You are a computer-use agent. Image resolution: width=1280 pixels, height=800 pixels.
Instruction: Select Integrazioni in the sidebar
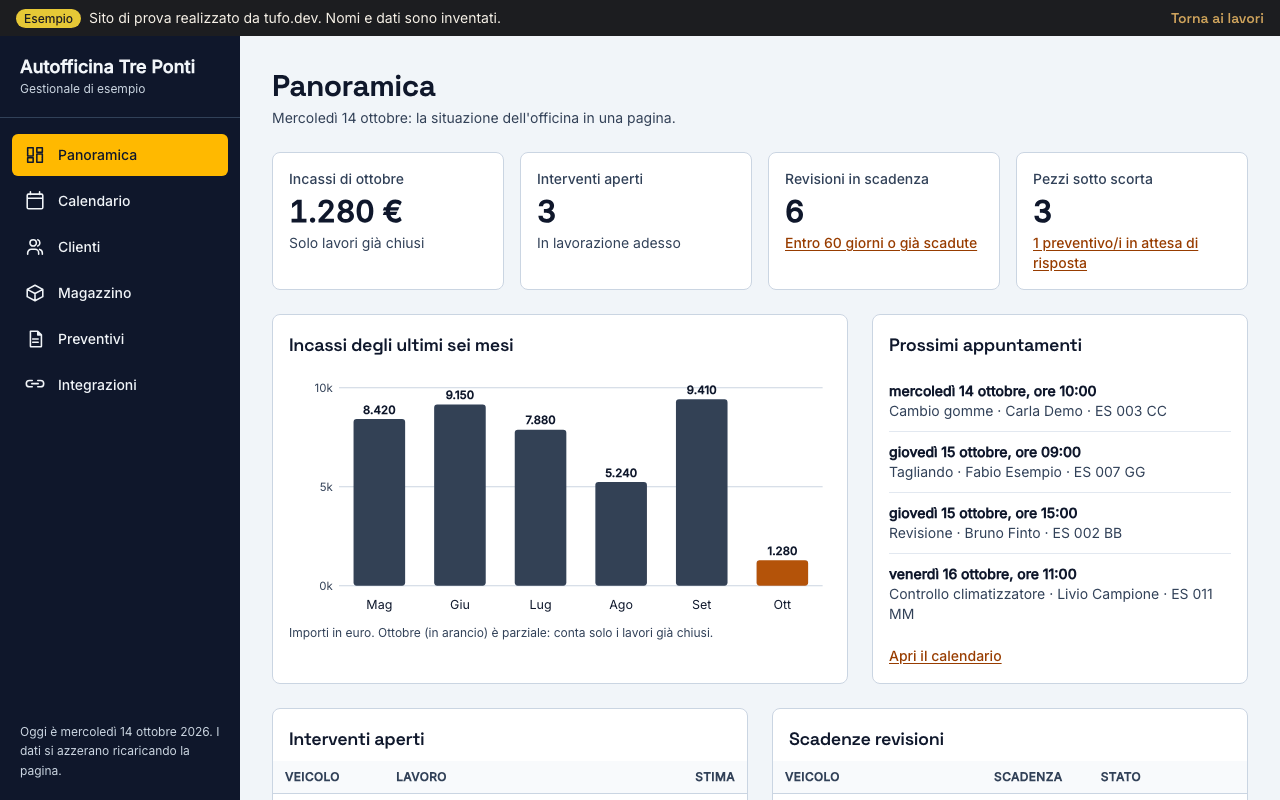click(x=120, y=385)
